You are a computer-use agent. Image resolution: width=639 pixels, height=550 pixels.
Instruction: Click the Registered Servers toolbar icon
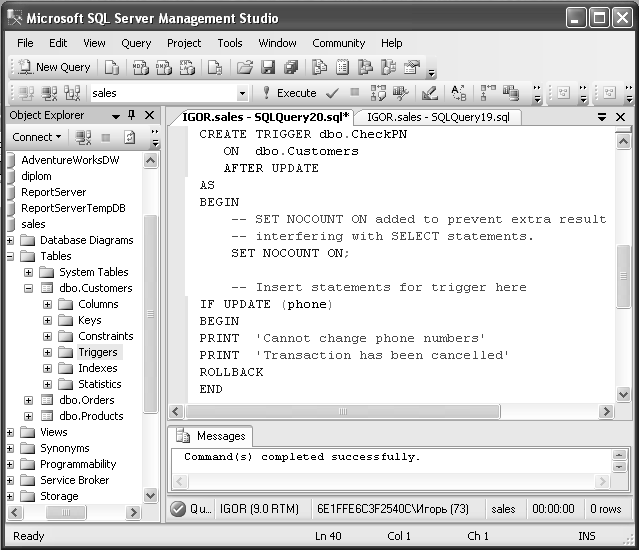319,67
